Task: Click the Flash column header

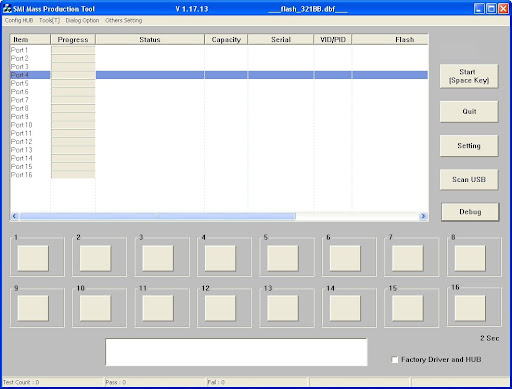Action: (390, 39)
